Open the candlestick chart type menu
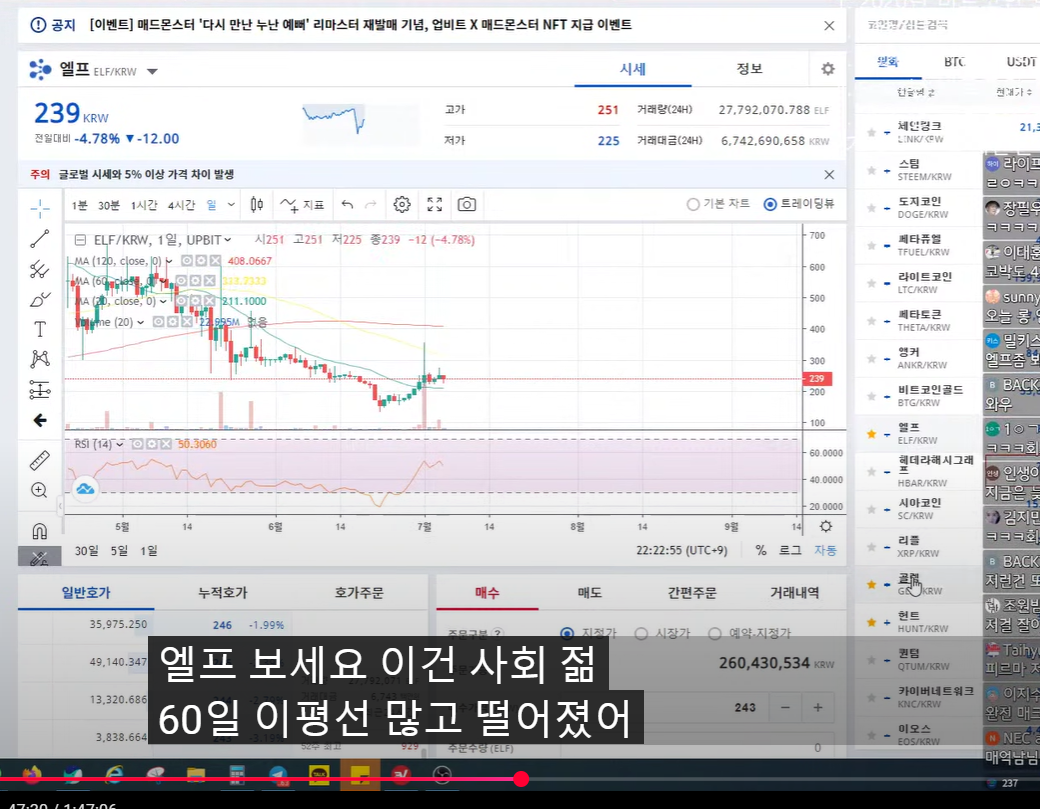Screen dimensions: 1040x809 257,204
